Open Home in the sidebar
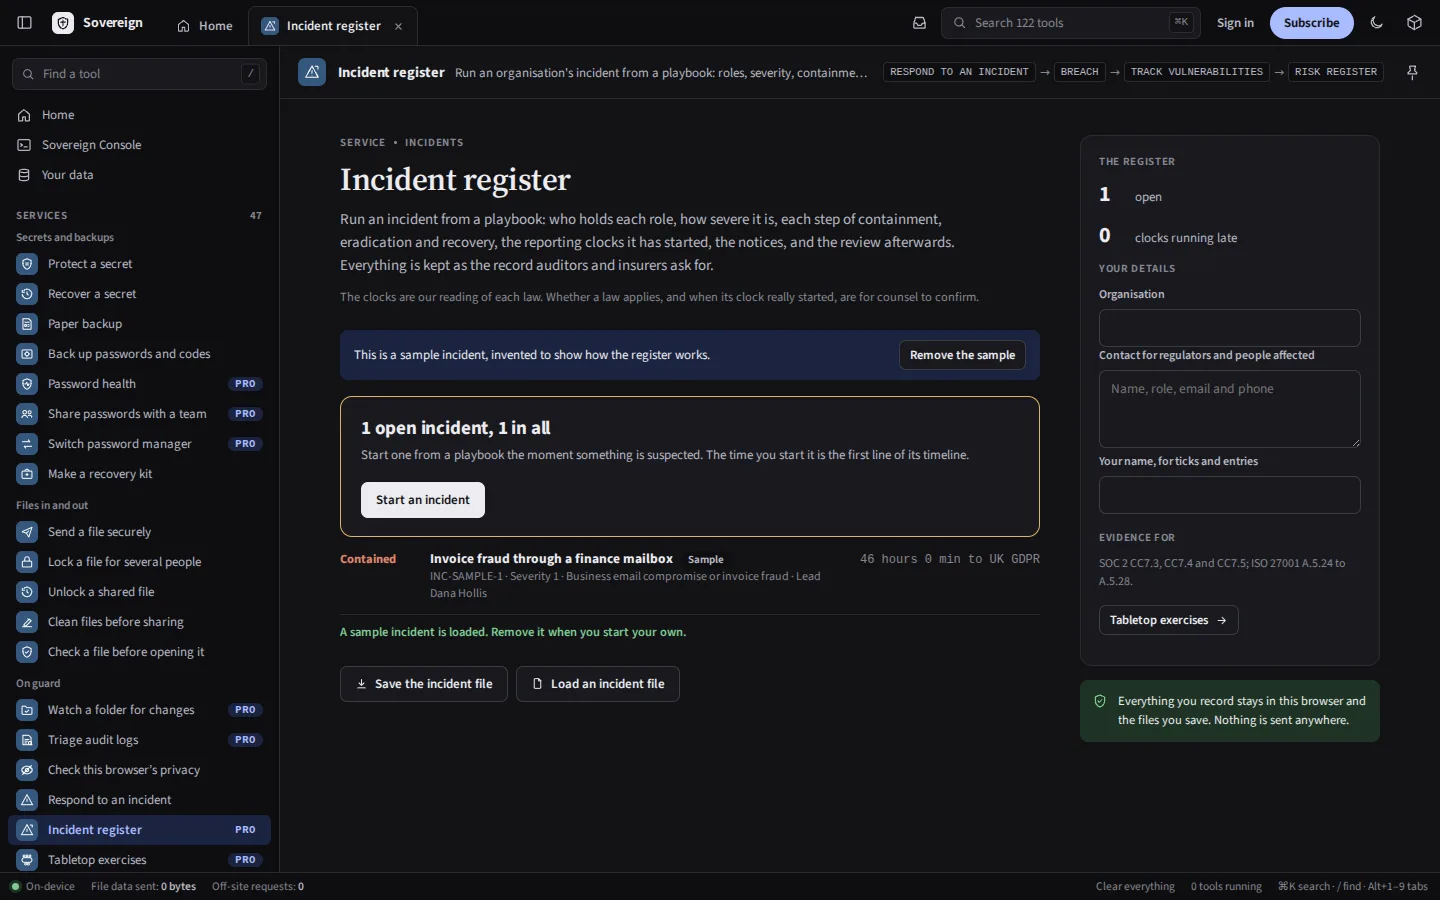The image size is (1440, 900). coord(139,115)
